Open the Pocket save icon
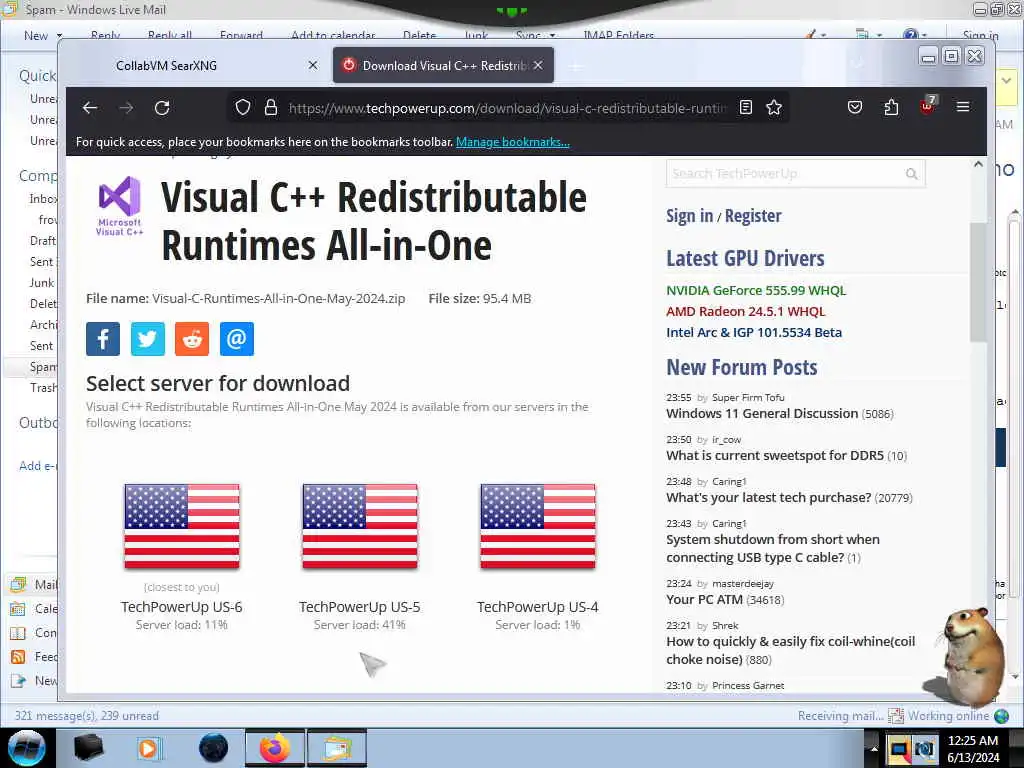The image size is (1024, 768). coord(855,107)
